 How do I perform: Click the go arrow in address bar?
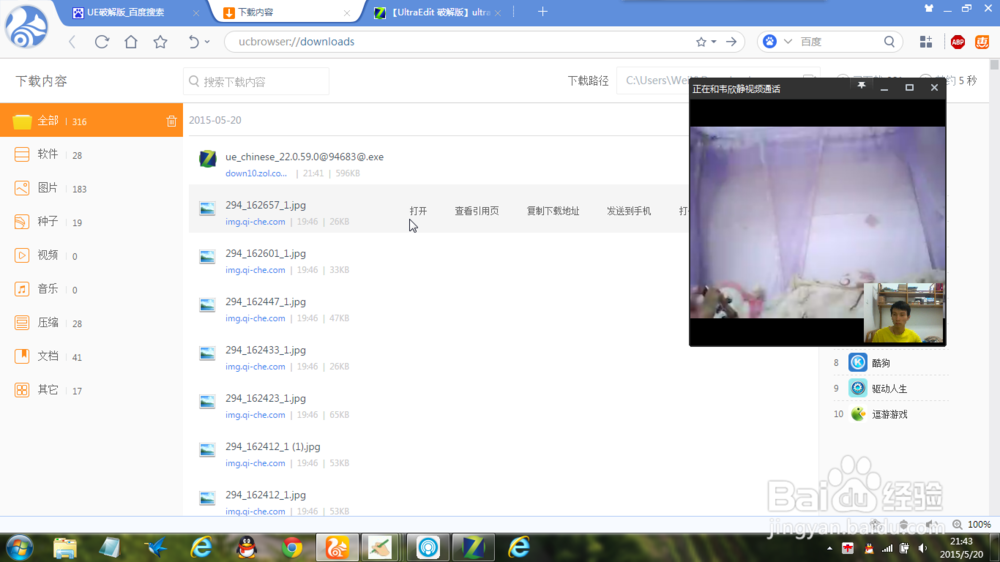coord(732,41)
